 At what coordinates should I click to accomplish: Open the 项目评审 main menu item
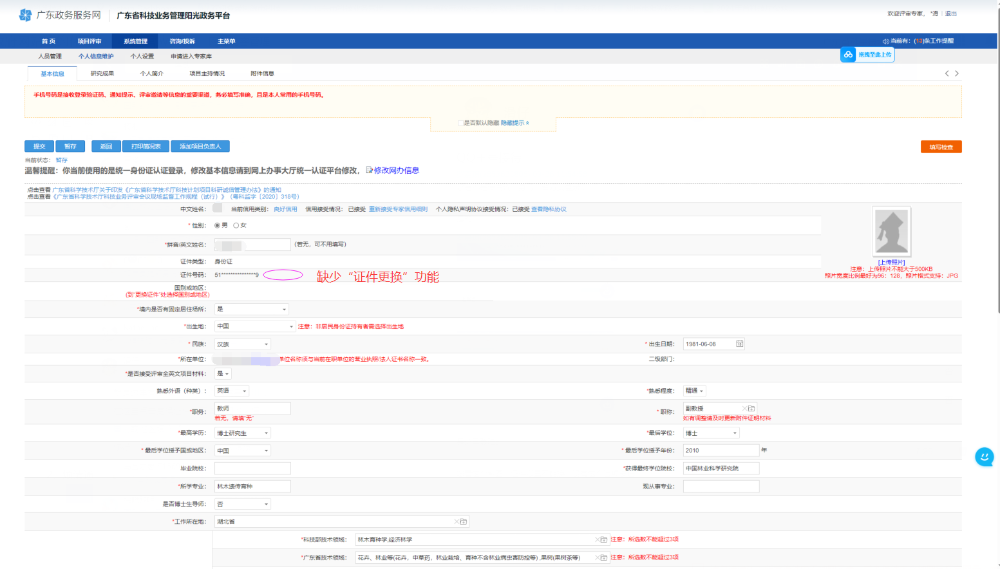click(89, 41)
